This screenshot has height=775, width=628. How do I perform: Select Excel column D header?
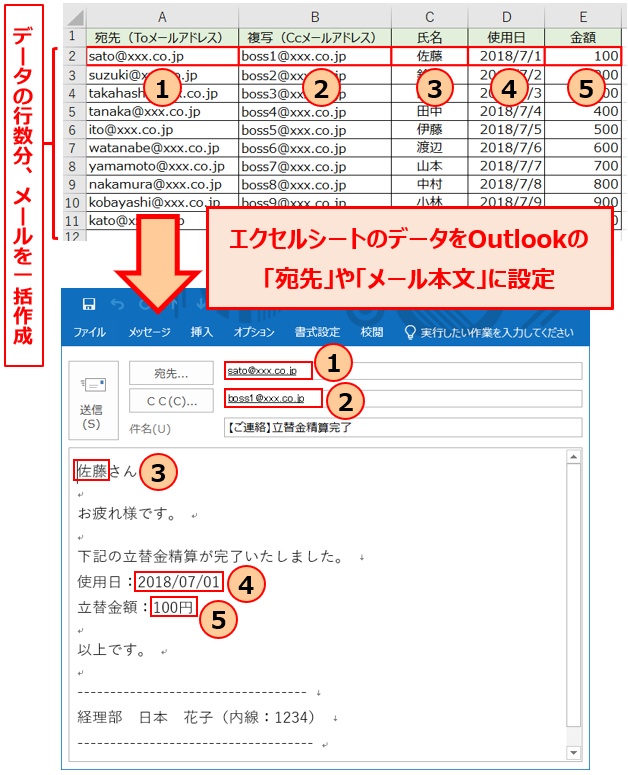point(506,17)
